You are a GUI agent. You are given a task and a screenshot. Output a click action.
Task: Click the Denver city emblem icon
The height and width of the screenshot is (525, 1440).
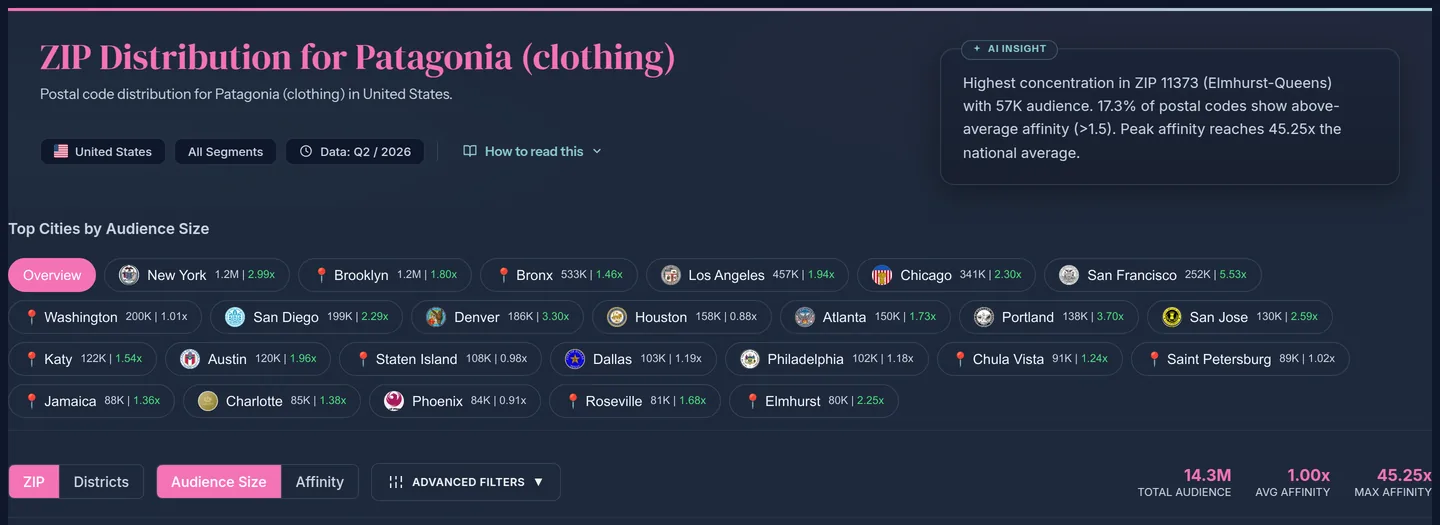436,317
